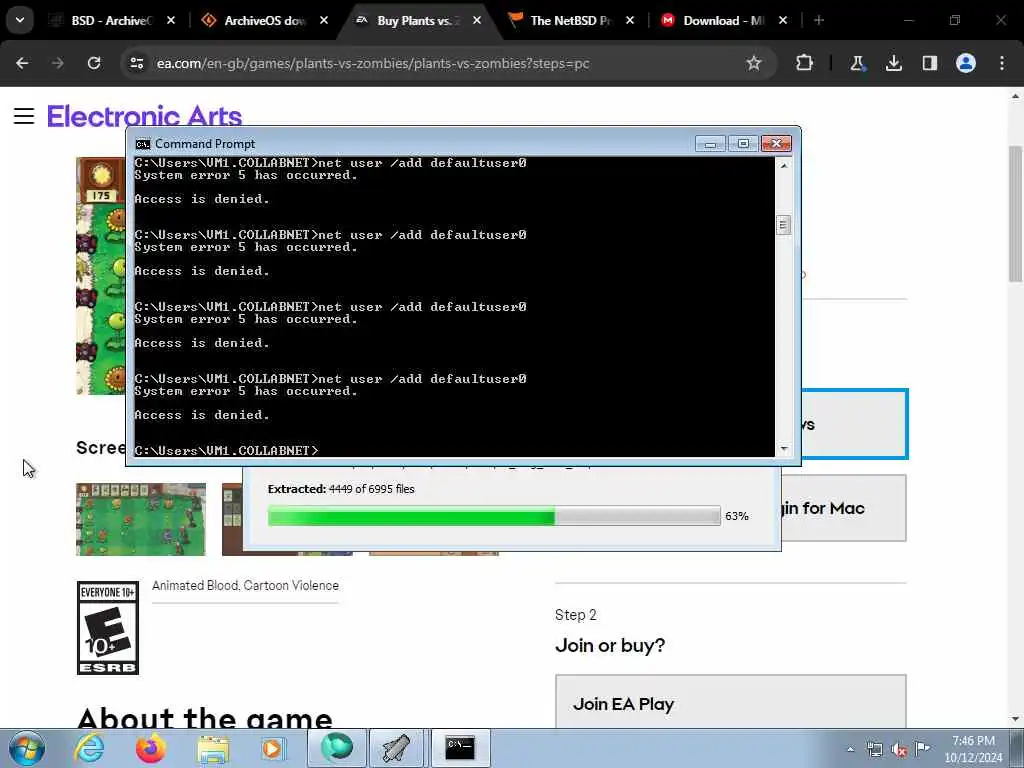Image resolution: width=1024 pixels, height=768 pixels.
Task: Close the ArchiveOS download tab
Action: 324,21
